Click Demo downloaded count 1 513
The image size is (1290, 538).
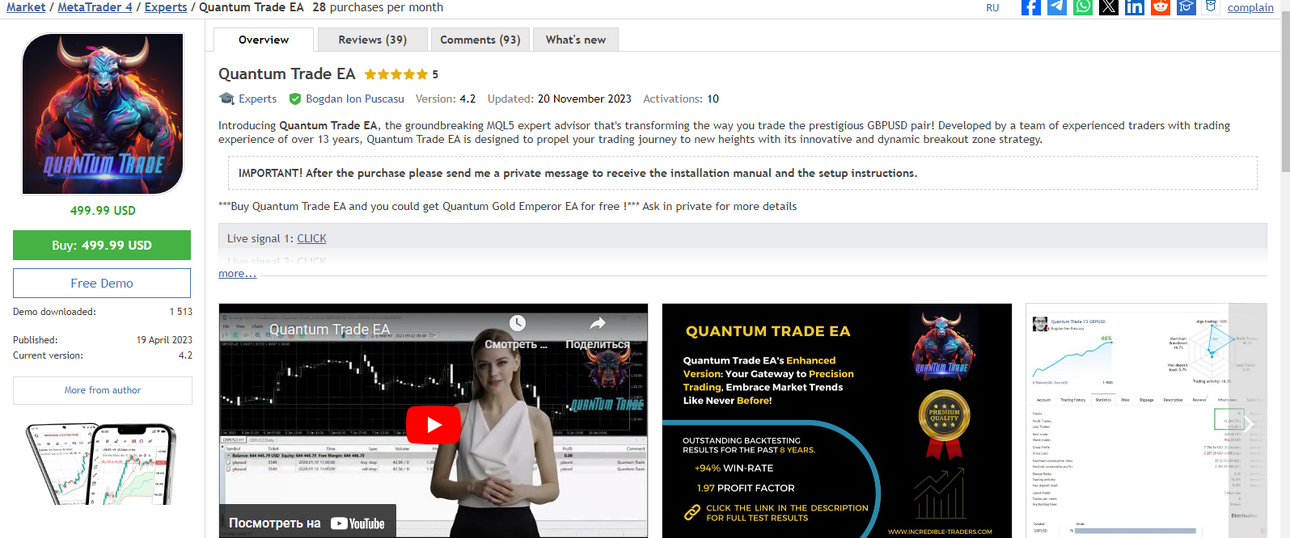click(180, 312)
